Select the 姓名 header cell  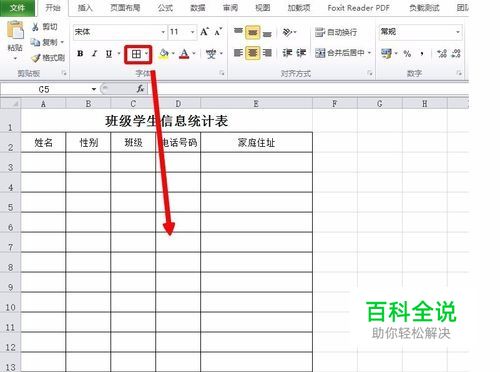pos(43,142)
